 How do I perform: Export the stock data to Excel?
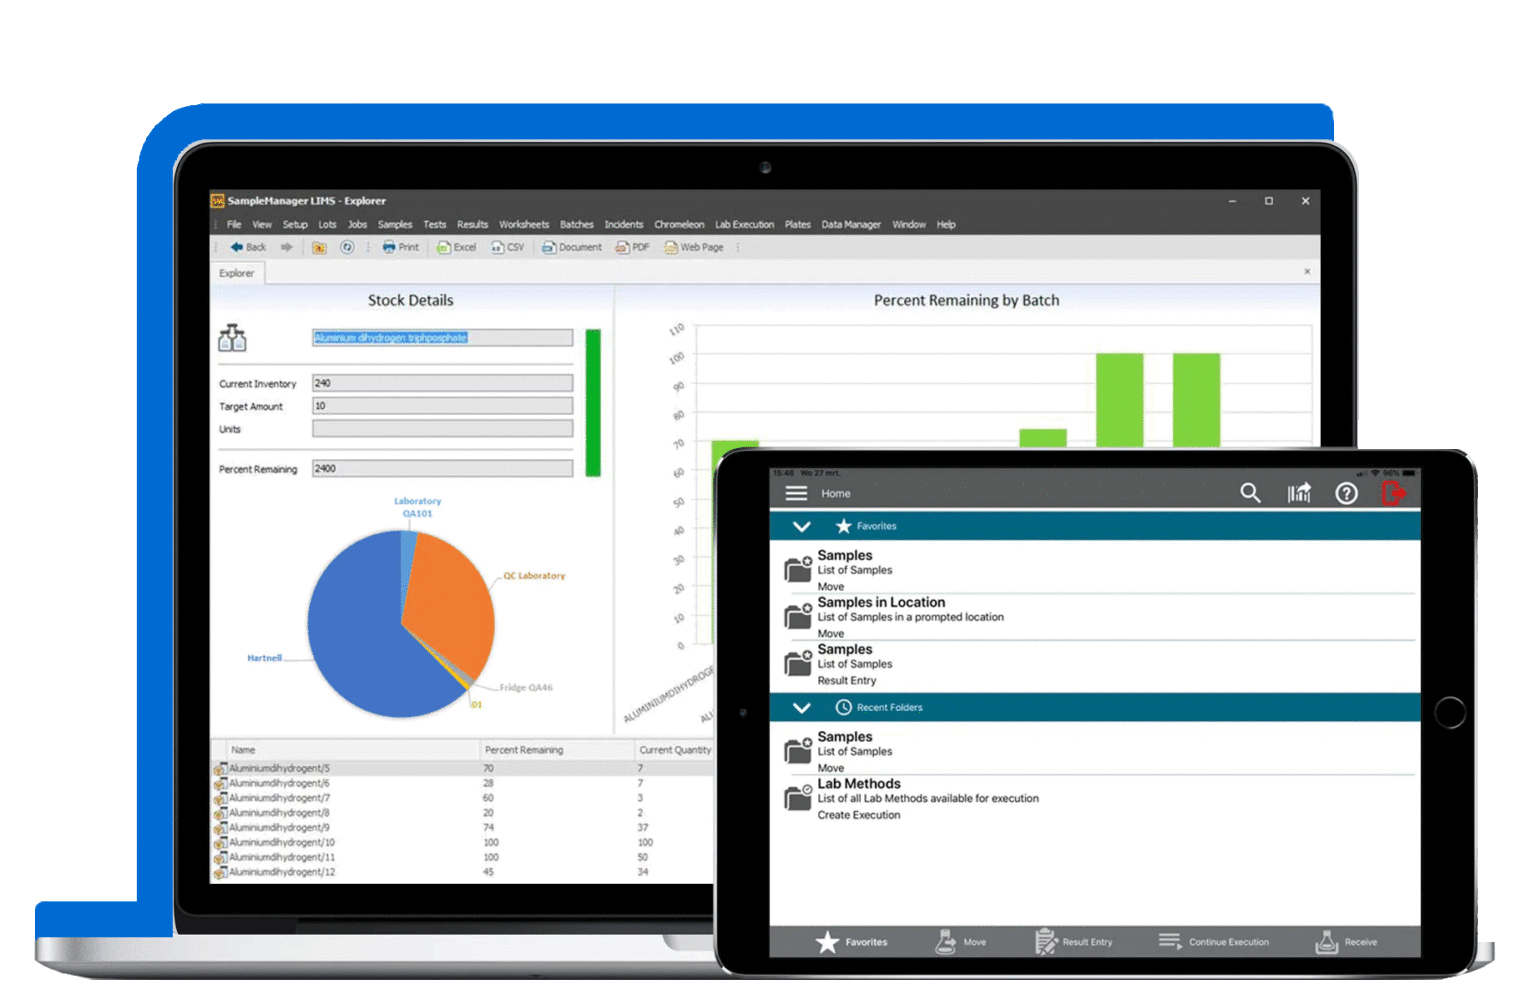(456, 247)
